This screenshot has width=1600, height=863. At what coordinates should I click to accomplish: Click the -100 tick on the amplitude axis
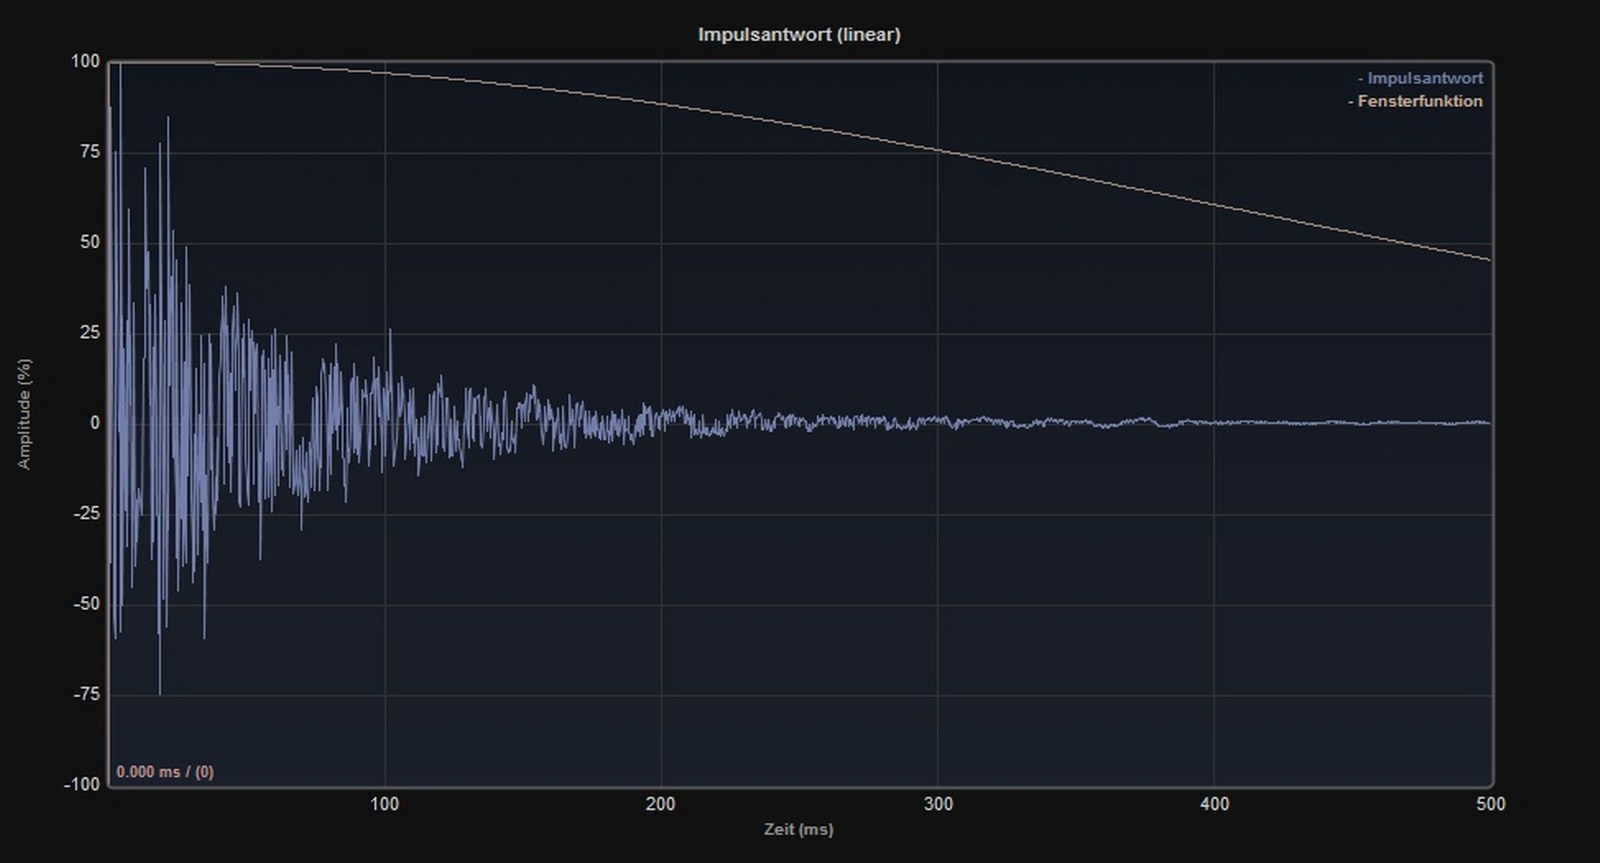82,784
